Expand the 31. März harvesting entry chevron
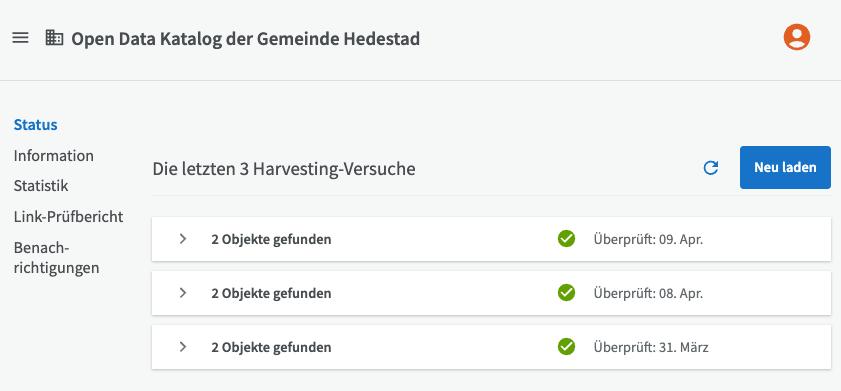The height and width of the screenshot is (391, 841). click(183, 347)
